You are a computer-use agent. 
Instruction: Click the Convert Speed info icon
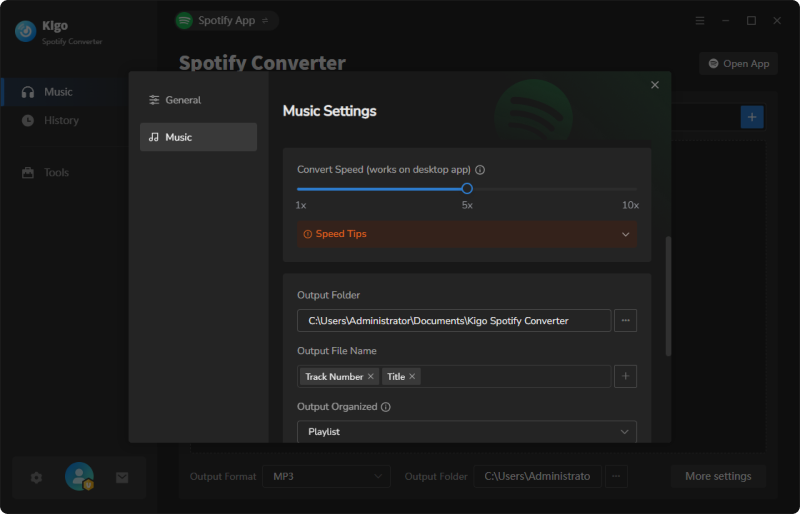coord(480,170)
